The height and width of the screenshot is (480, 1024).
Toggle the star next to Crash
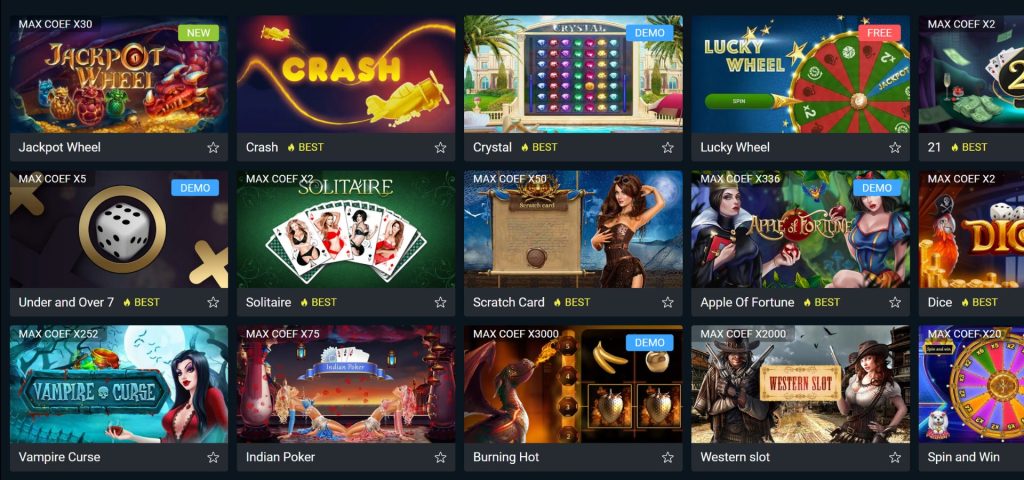point(440,148)
